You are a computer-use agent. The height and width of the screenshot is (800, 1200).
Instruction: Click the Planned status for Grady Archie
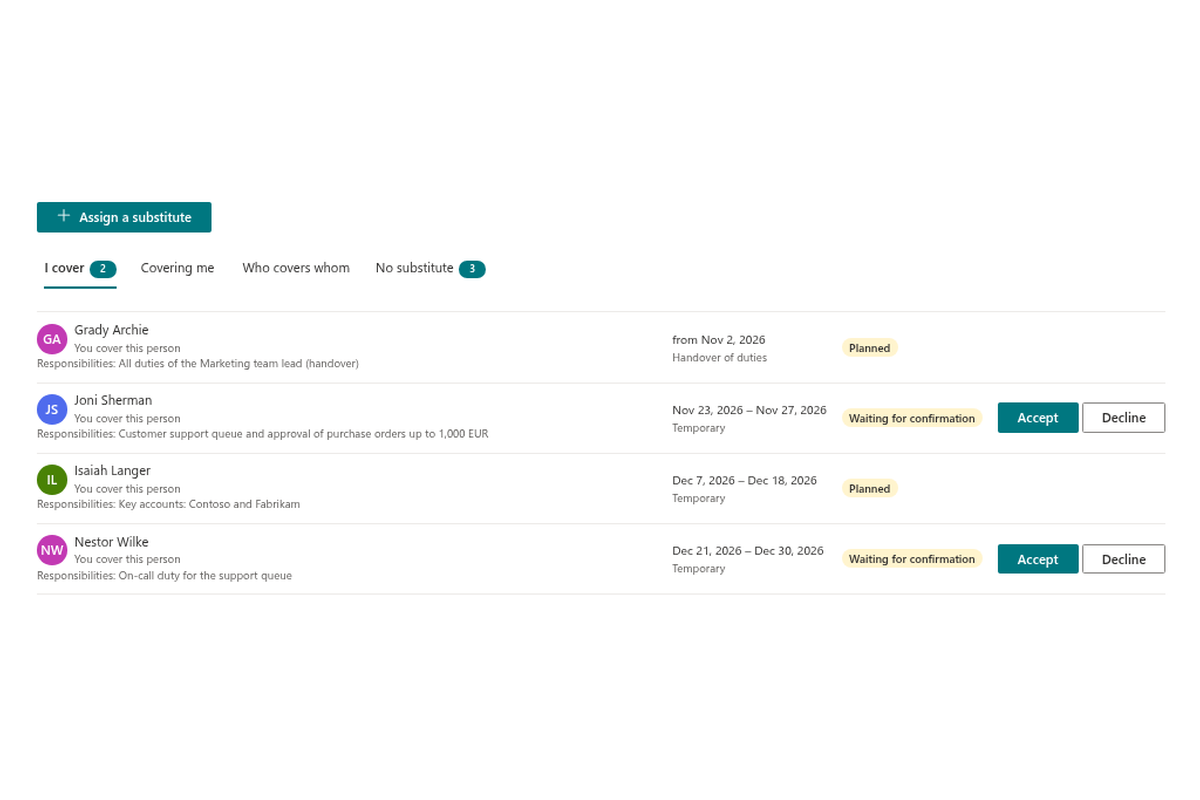tap(869, 348)
